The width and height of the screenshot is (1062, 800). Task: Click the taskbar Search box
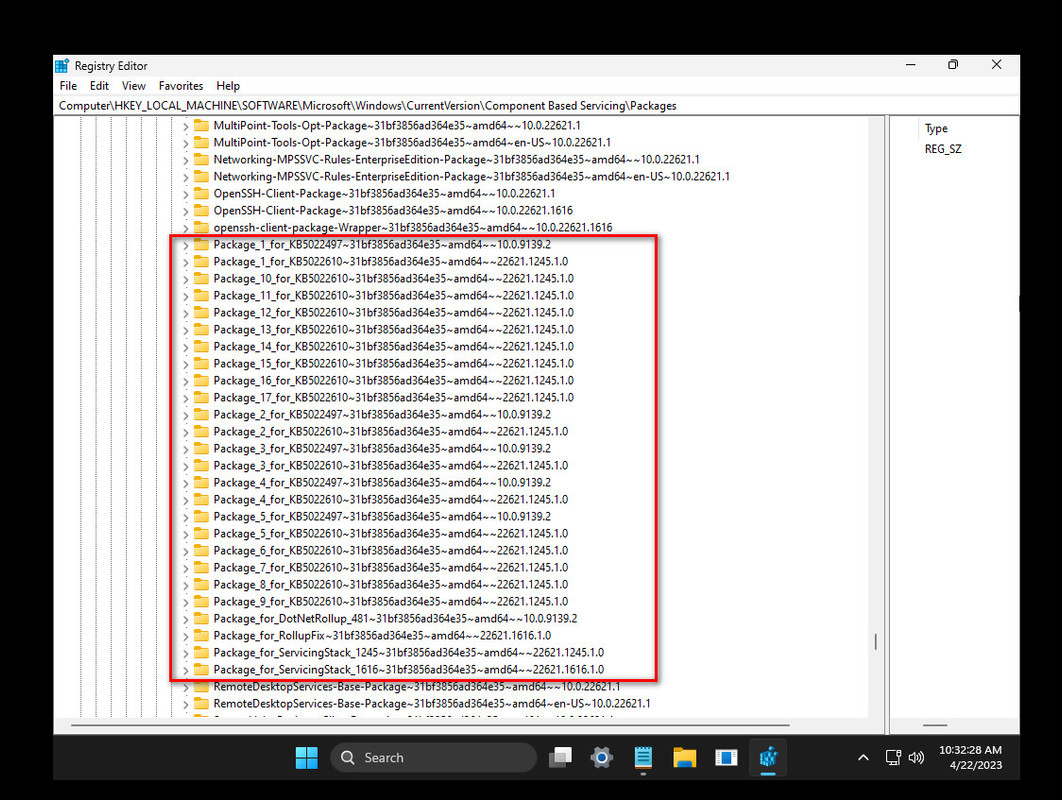tap(433, 757)
